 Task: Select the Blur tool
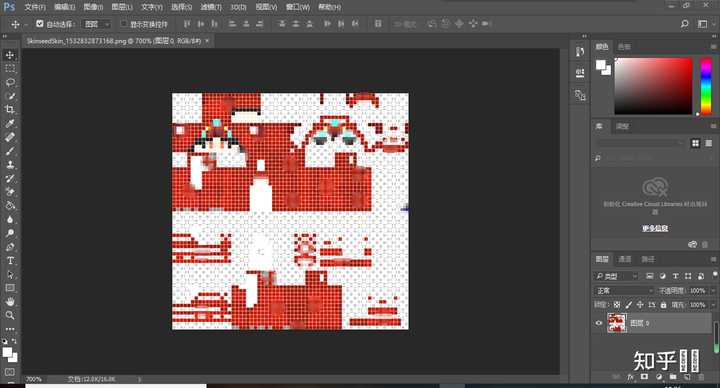(10, 219)
